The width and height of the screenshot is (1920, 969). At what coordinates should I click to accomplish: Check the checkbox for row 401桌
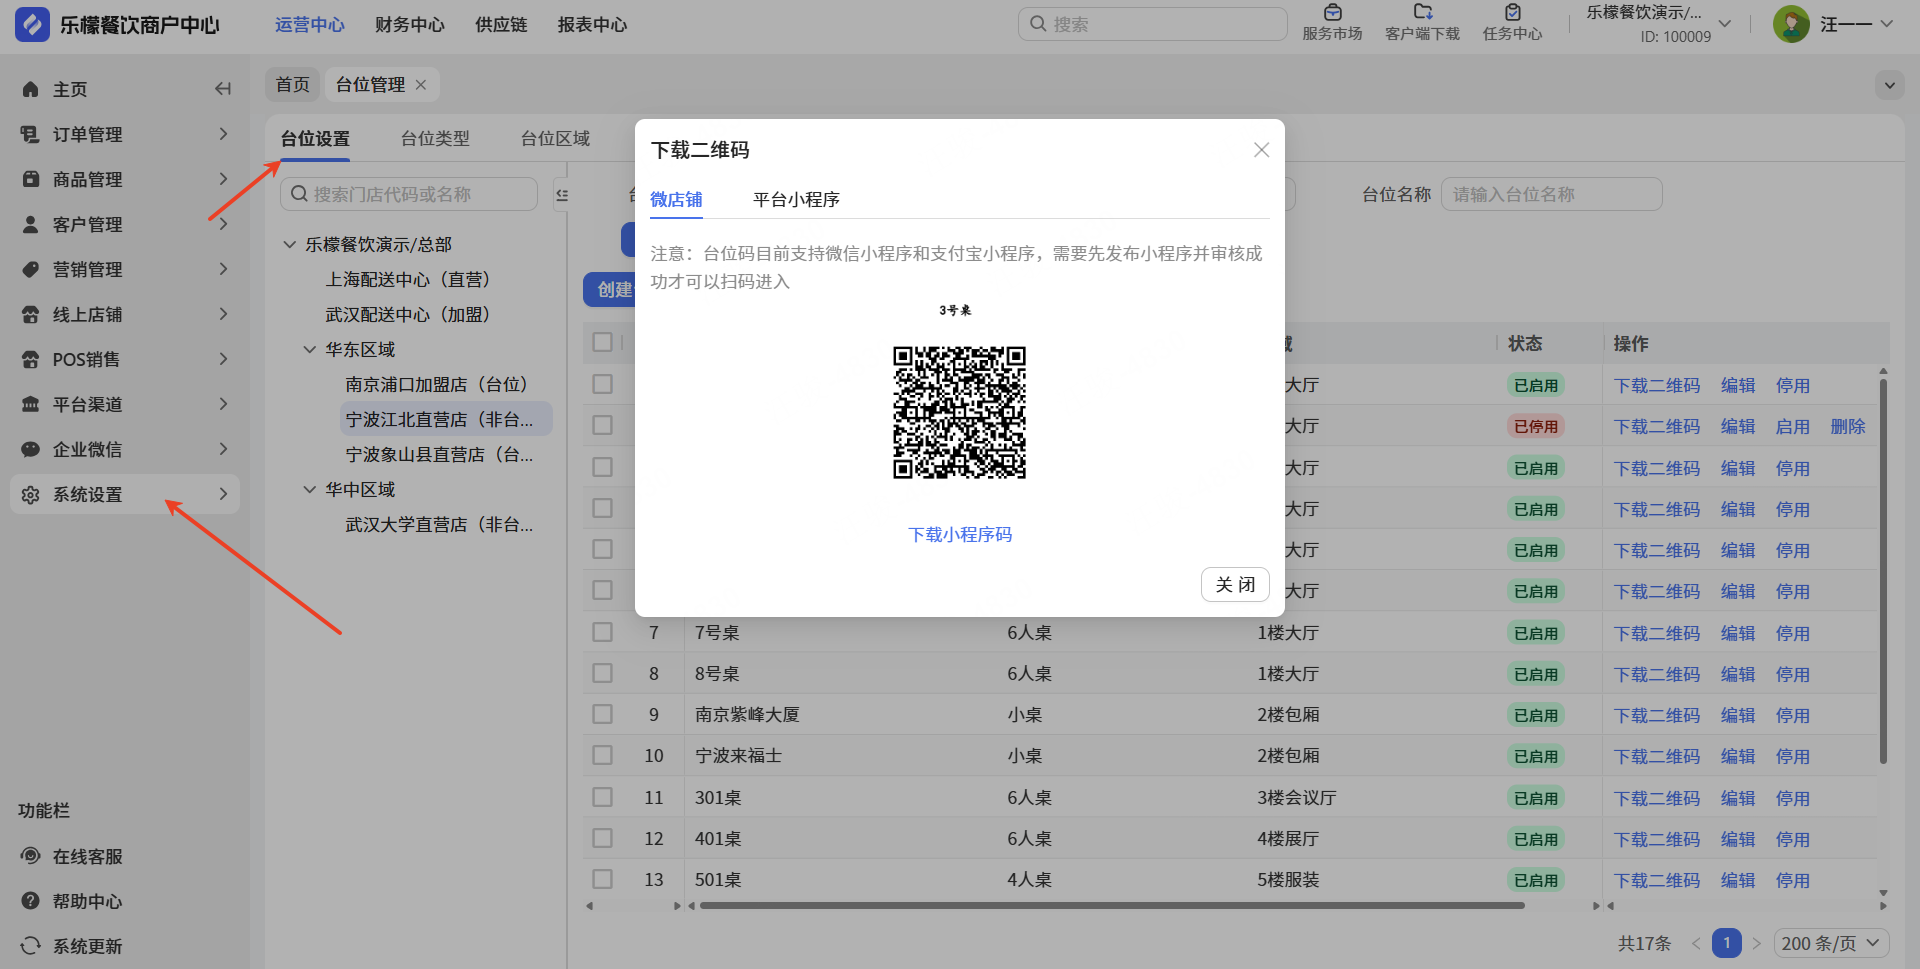[x=602, y=838]
